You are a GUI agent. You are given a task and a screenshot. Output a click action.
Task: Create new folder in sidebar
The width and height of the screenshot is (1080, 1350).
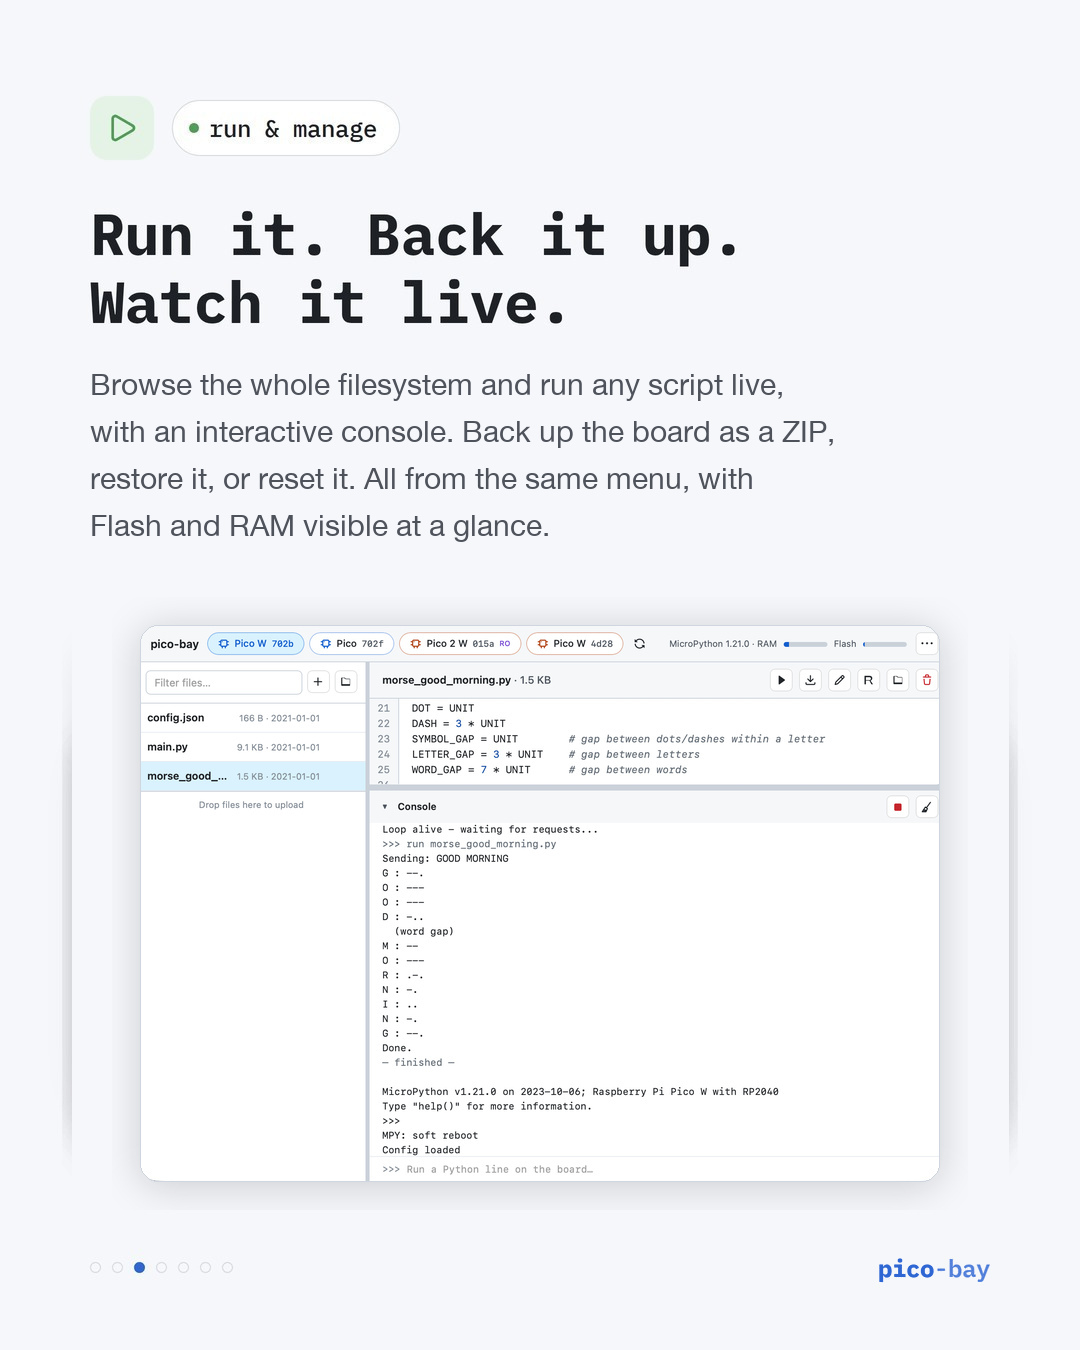click(x=346, y=682)
